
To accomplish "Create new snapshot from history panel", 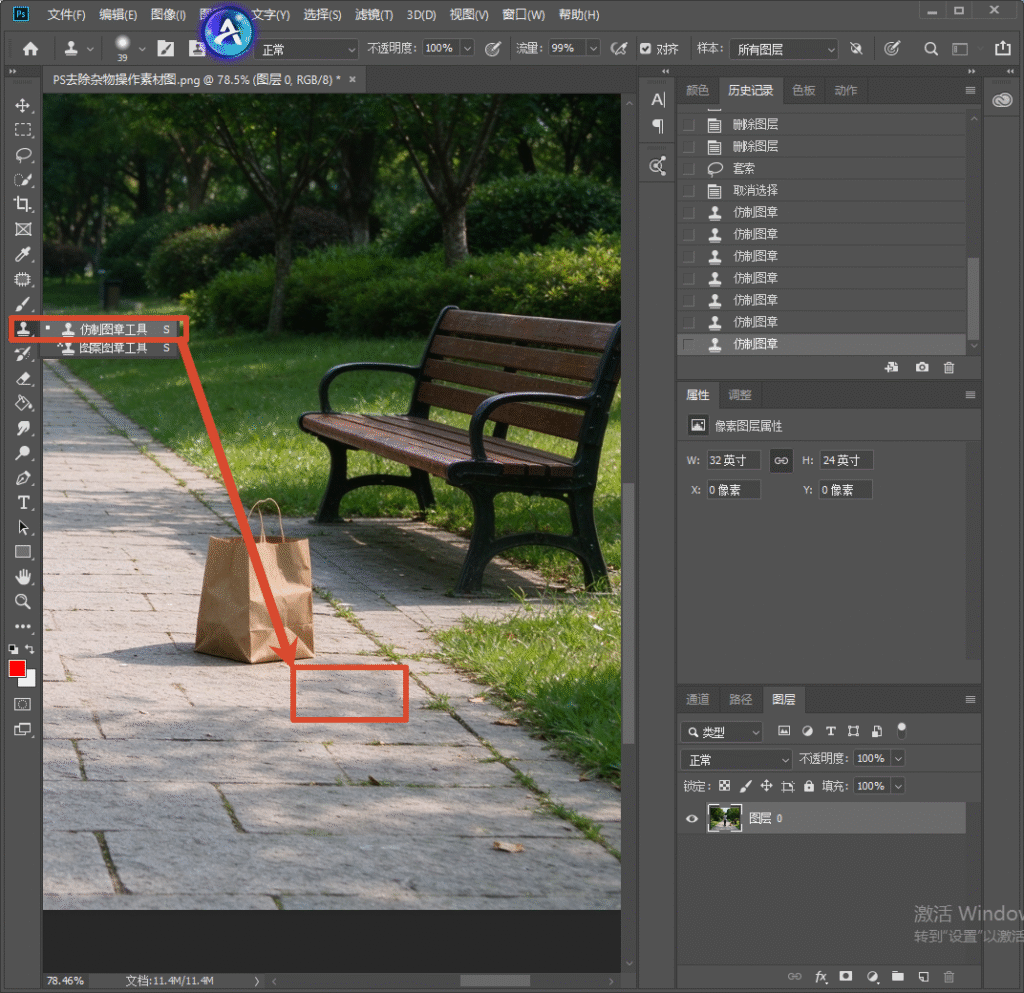I will click(921, 368).
